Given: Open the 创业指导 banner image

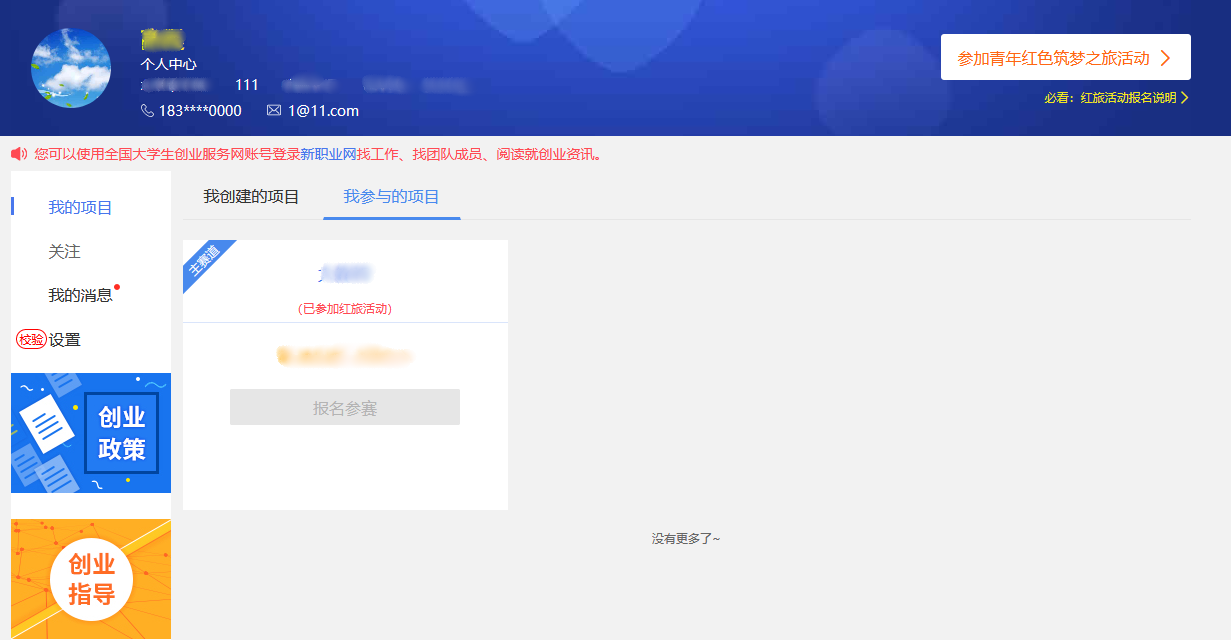Looking at the screenshot, I should tap(91, 579).
